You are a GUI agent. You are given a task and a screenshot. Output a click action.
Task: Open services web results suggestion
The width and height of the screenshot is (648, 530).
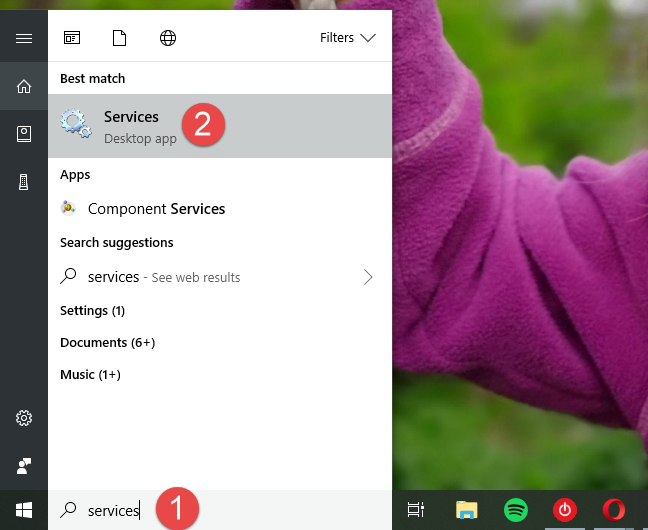(220, 277)
